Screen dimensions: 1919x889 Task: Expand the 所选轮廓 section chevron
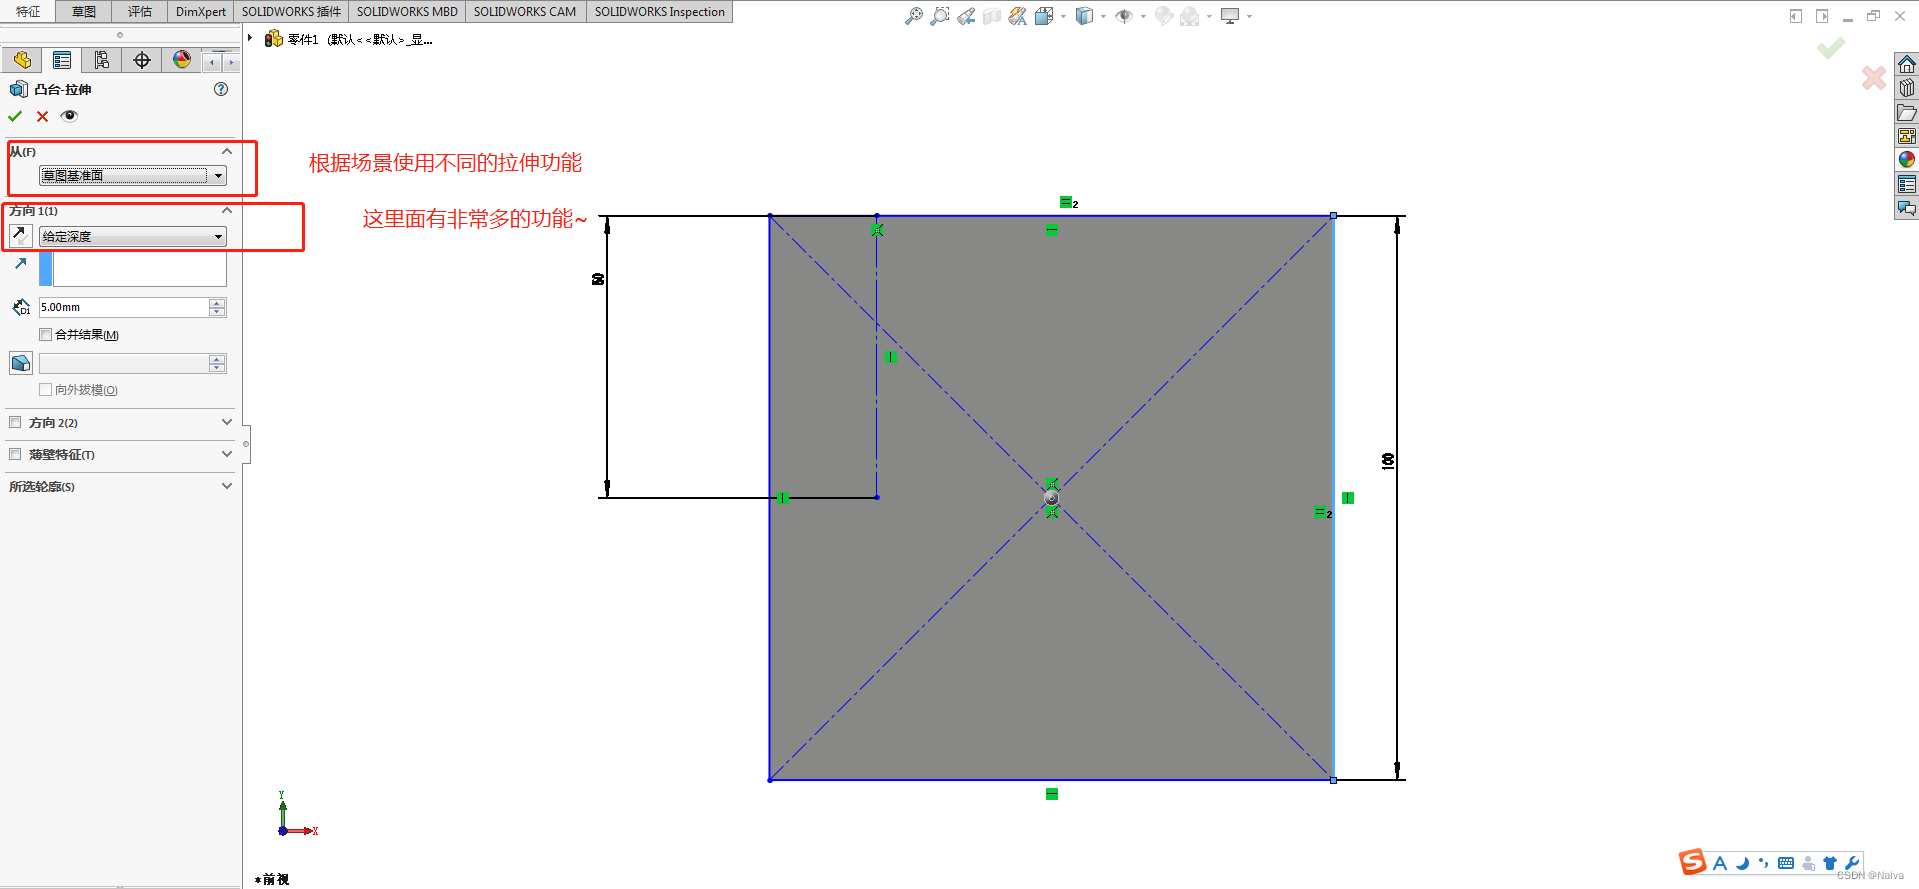point(227,487)
